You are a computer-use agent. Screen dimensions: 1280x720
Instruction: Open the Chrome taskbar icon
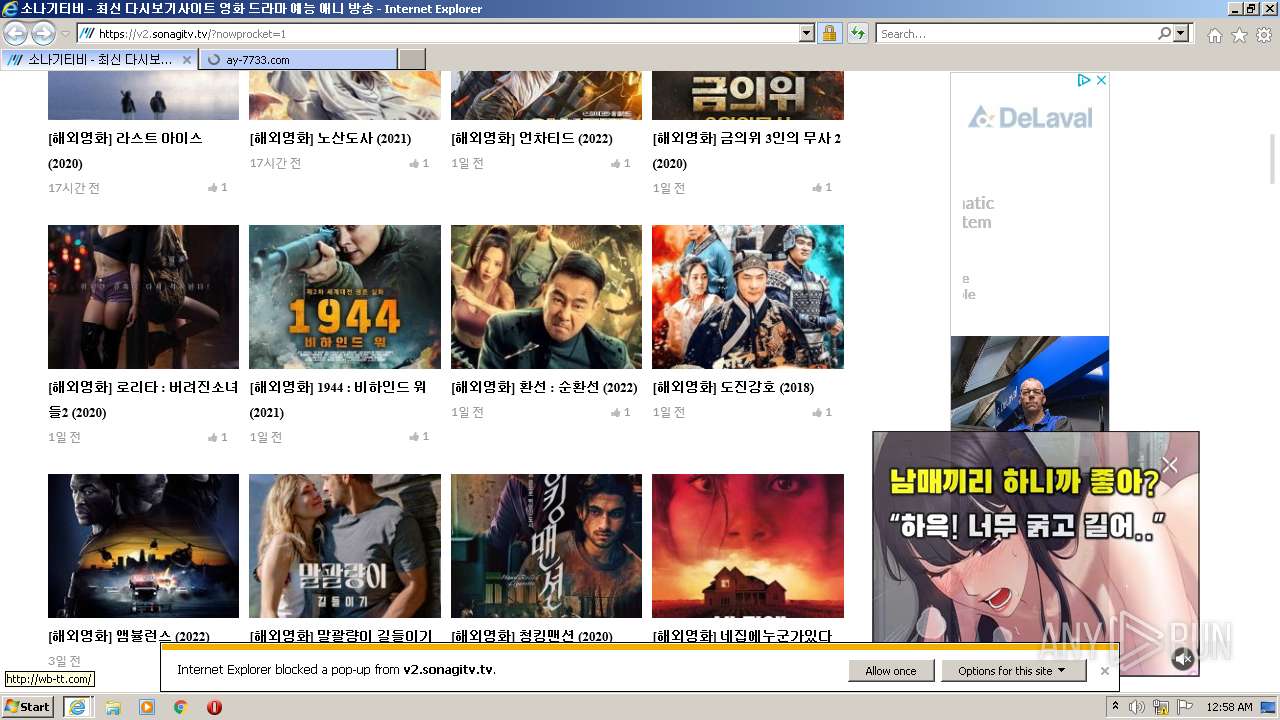[x=180, y=707]
